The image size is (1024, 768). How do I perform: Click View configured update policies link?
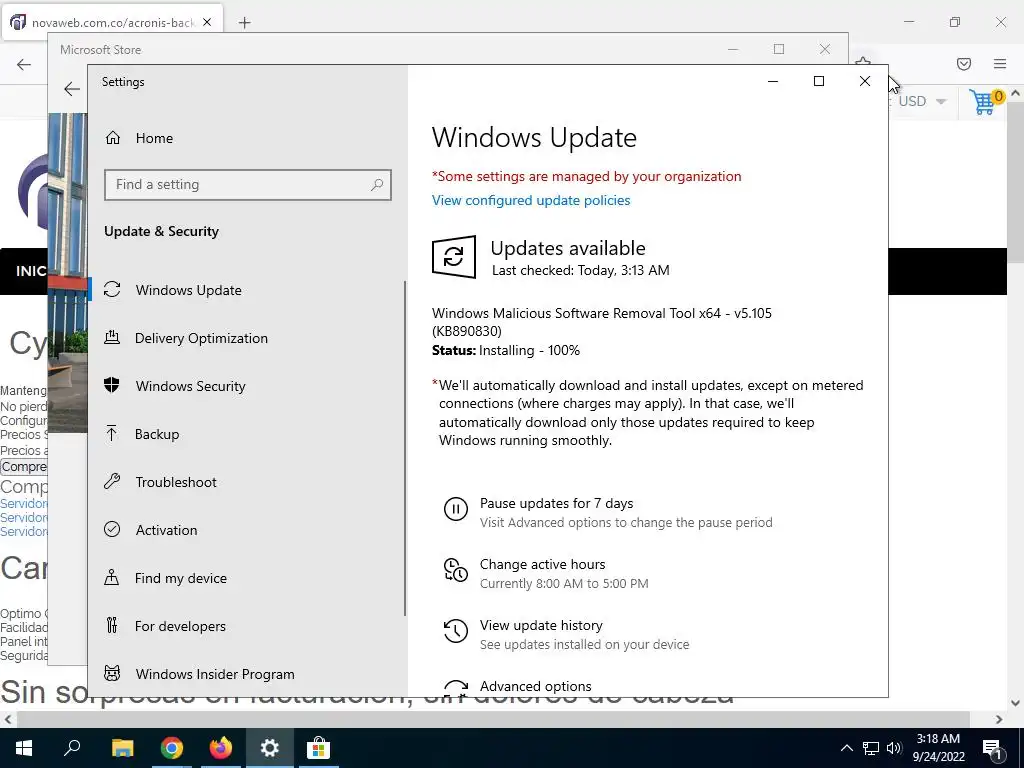point(531,200)
